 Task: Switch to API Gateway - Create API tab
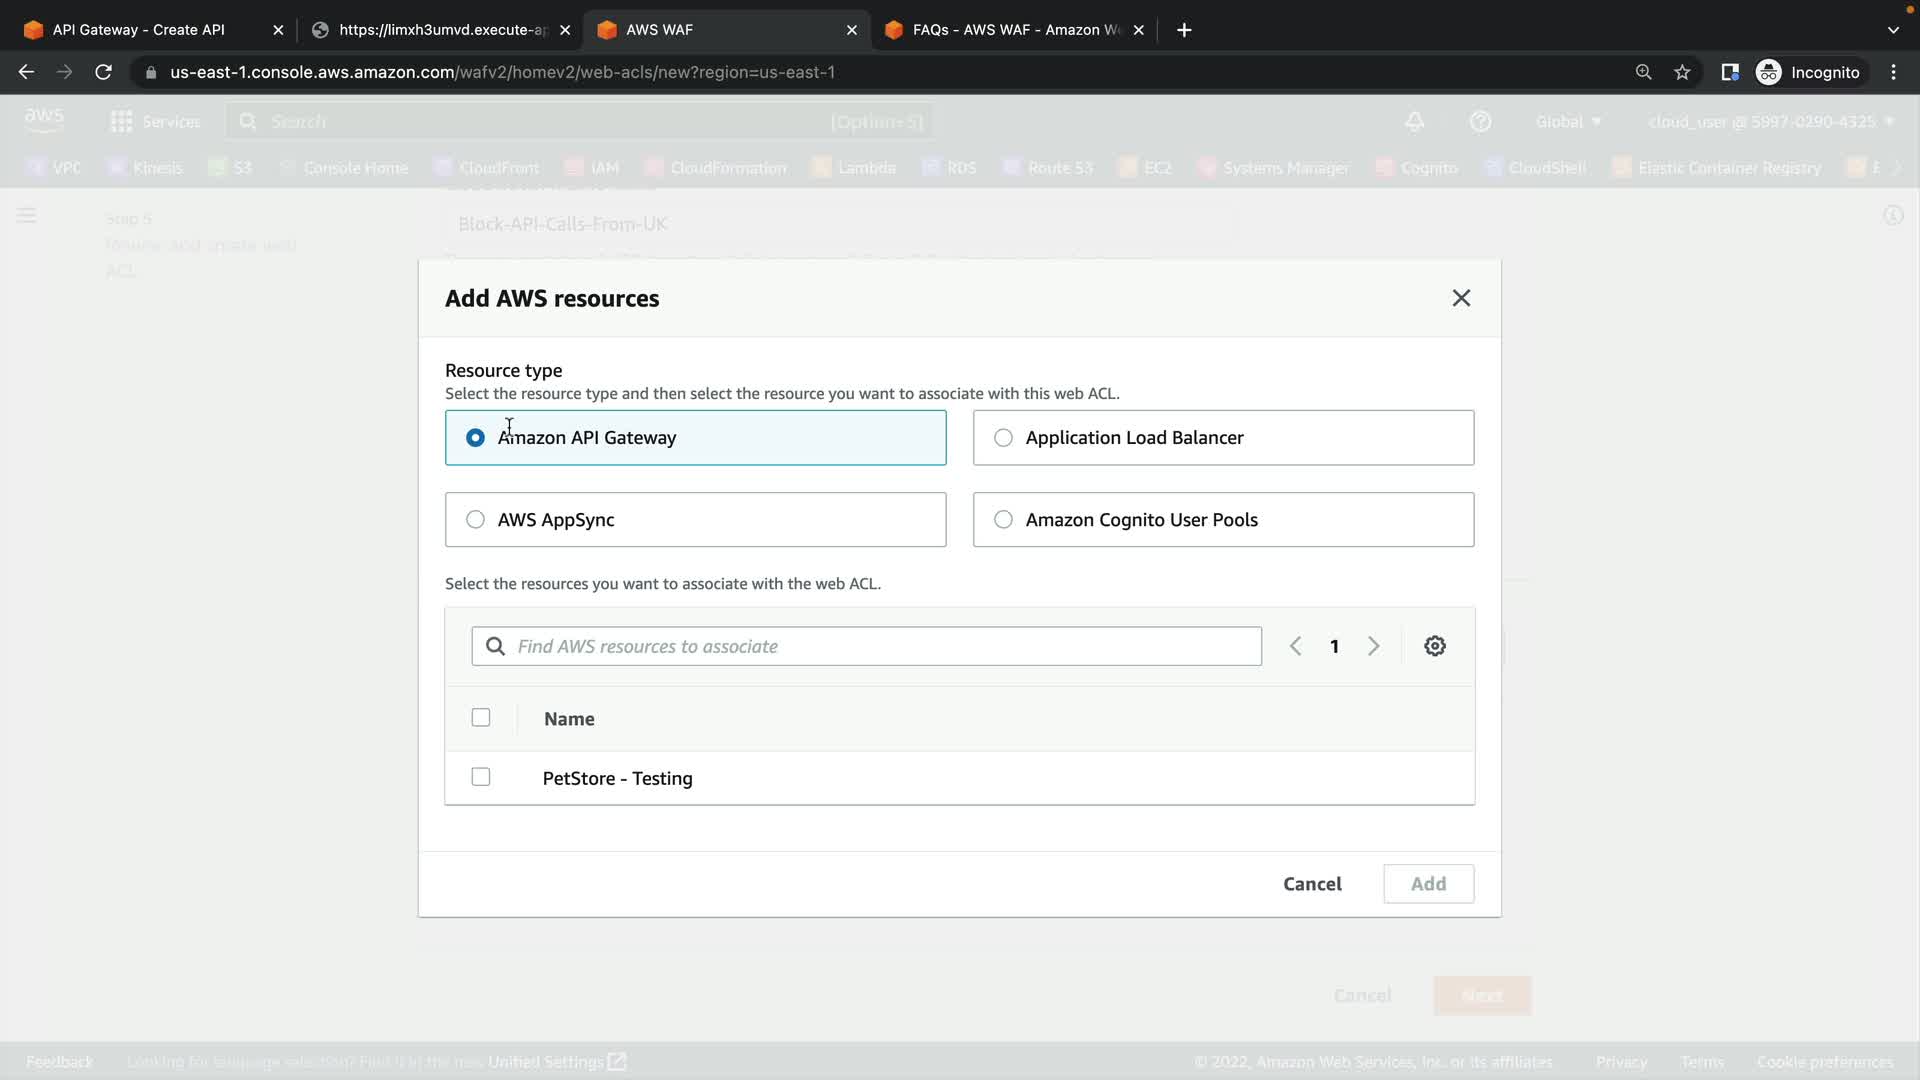coord(140,30)
